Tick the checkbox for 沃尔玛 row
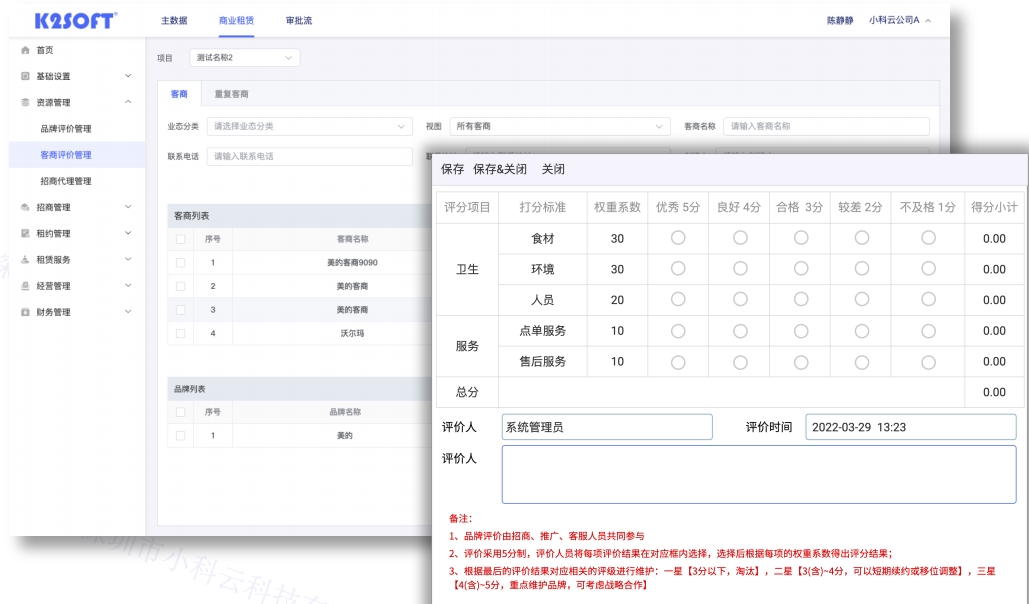 click(180, 334)
